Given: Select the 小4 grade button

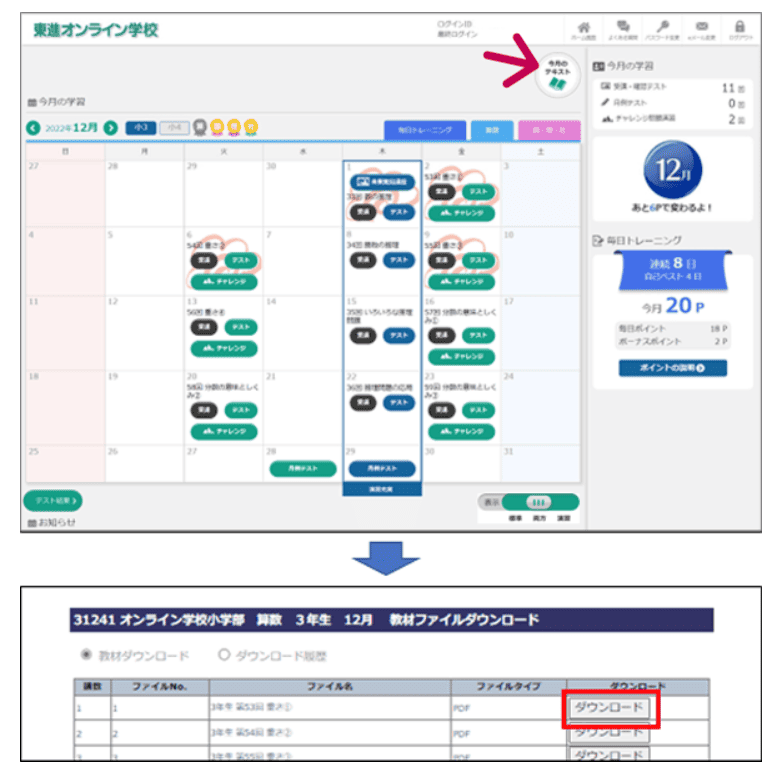Looking at the screenshot, I should click(x=174, y=128).
